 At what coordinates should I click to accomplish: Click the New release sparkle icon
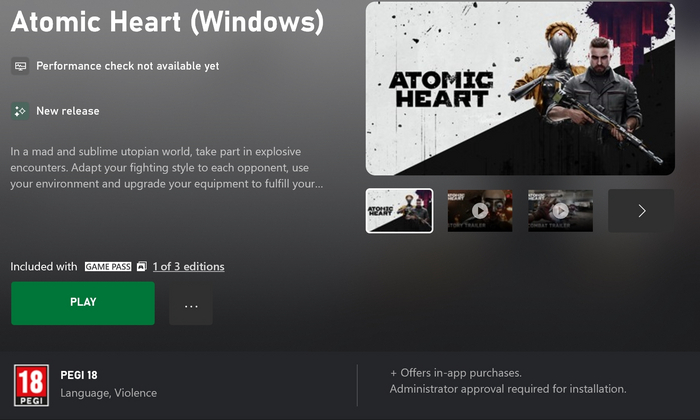pyautogui.click(x=20, y=111)
